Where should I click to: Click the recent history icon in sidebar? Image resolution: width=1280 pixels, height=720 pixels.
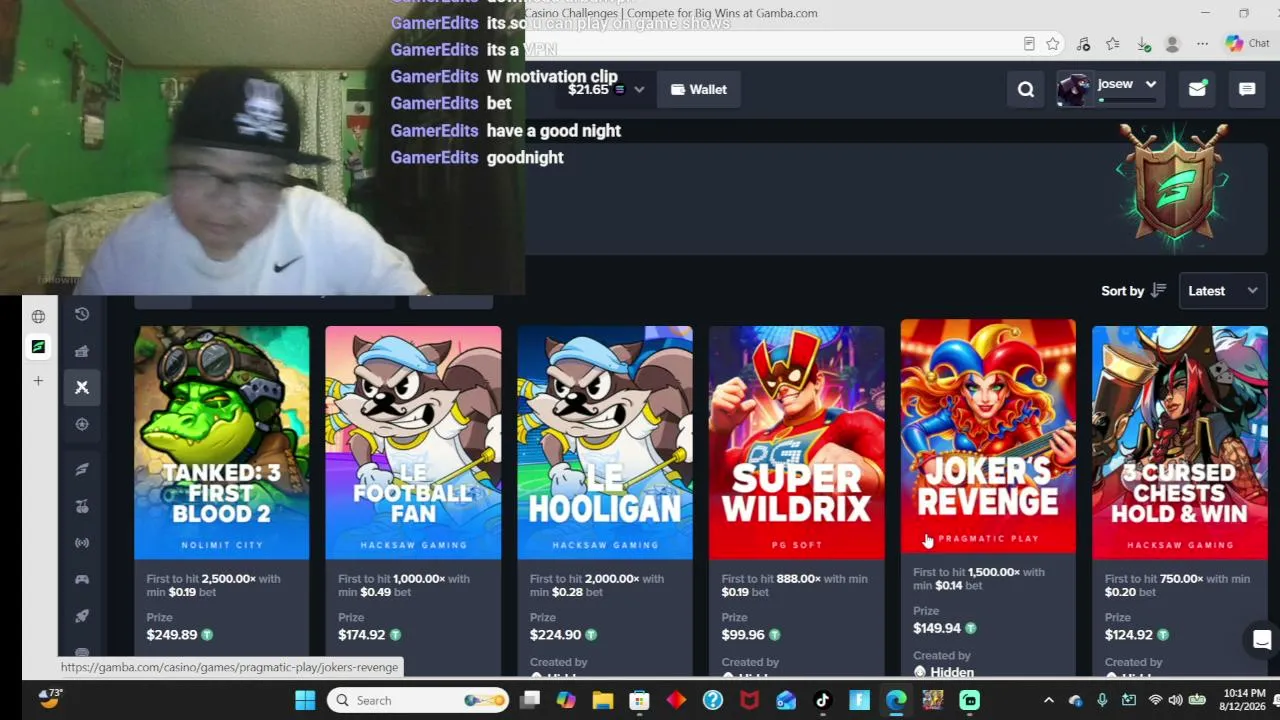[x=82, y=314]
